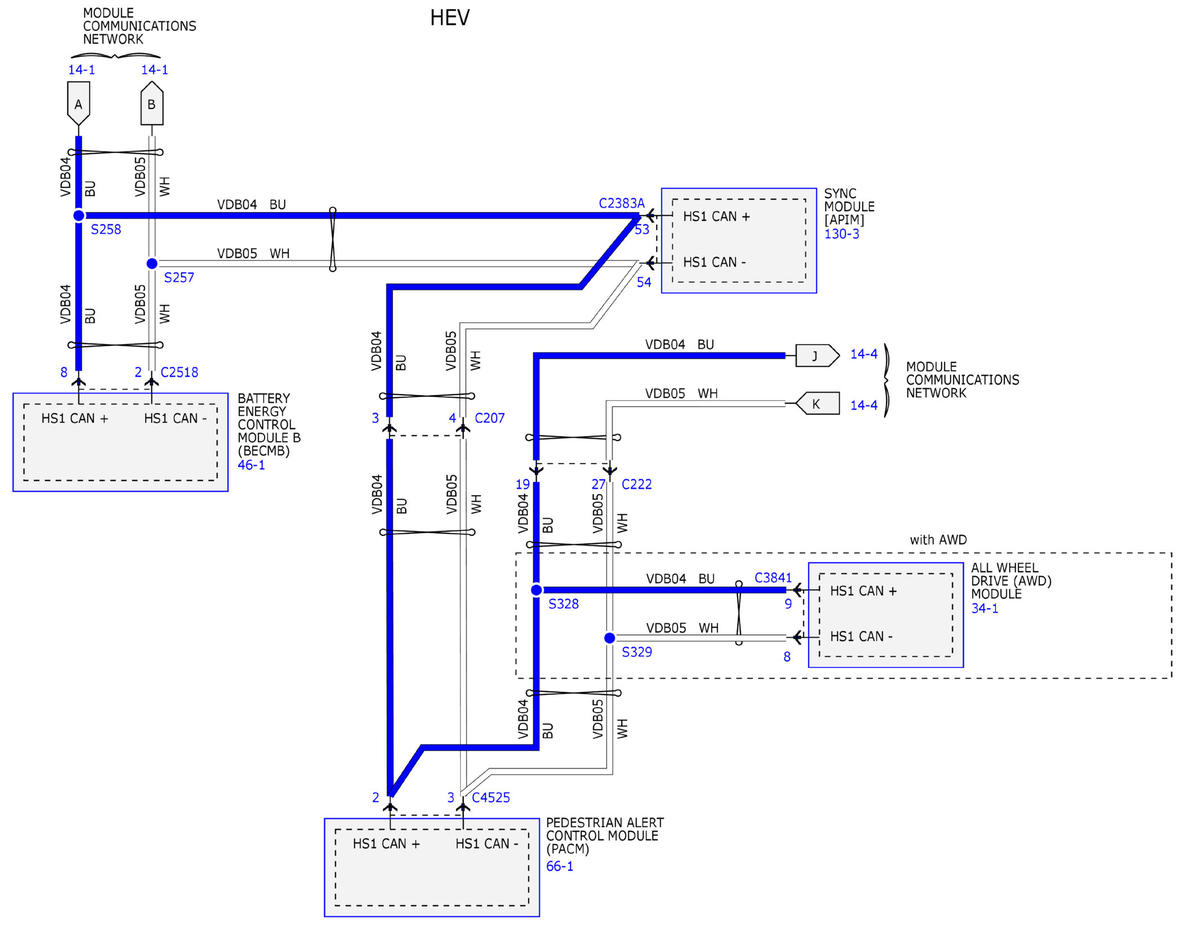Select pin 3 of connector C207
Viewport: 1200px width, 927px height.
tap(376, 417)
